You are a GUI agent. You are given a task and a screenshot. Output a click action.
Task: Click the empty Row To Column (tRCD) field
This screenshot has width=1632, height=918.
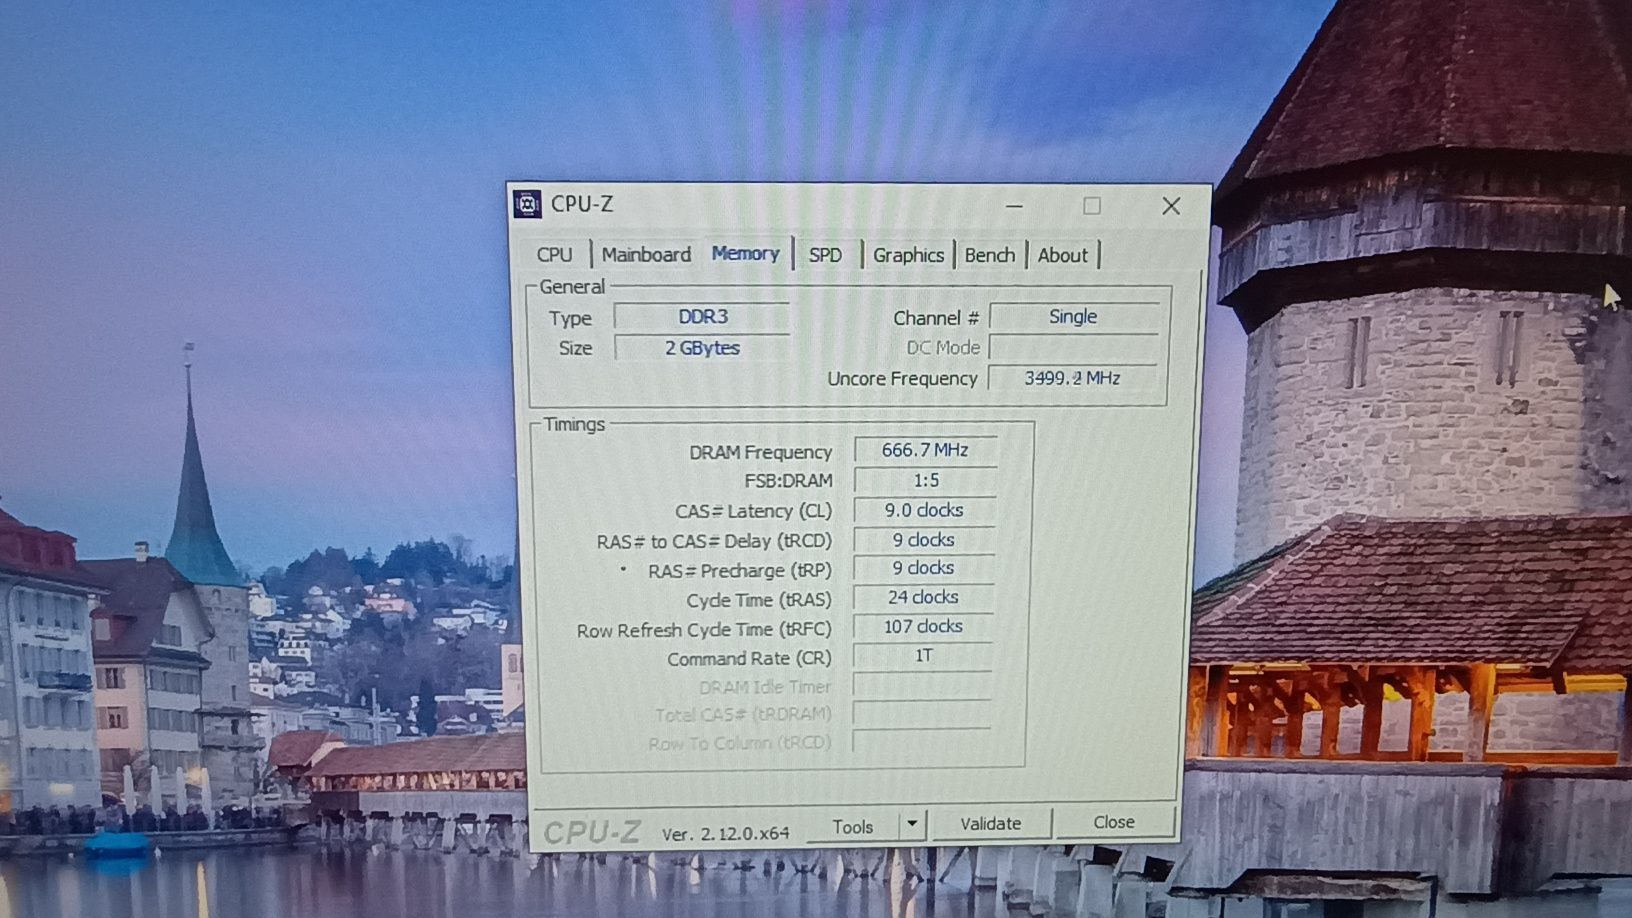click(921, 741)
